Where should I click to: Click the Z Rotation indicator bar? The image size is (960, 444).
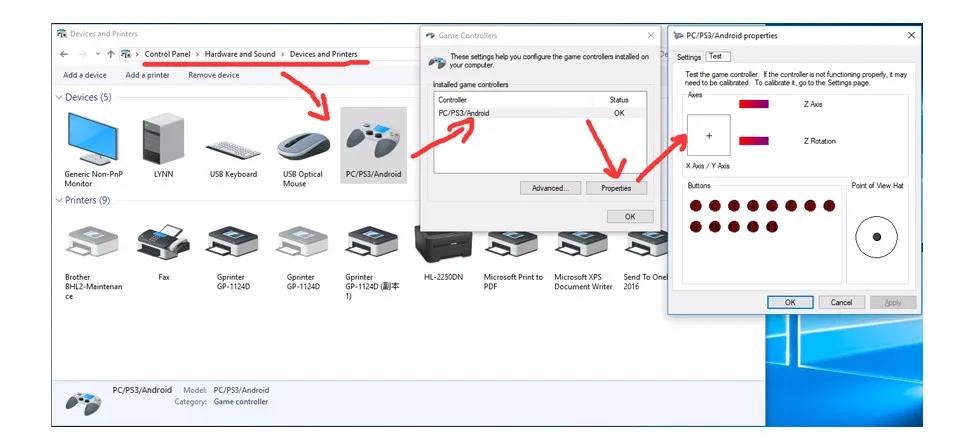click(x=754, y=141)
